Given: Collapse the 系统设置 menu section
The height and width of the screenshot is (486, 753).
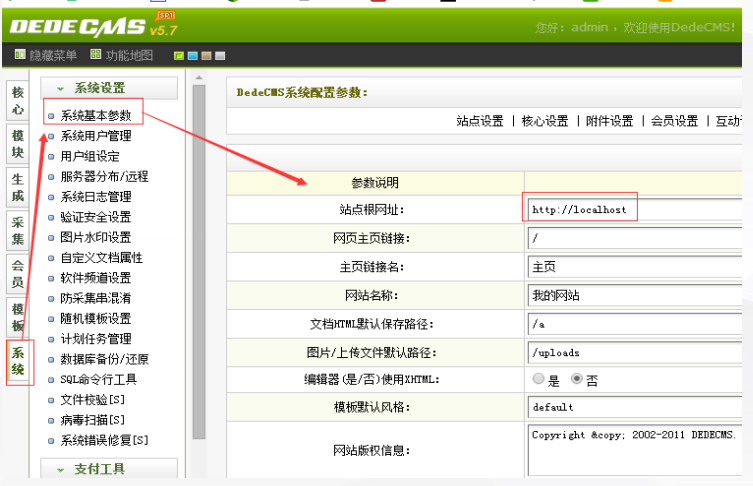Looking at the screenshot, I should coord(109,88).
